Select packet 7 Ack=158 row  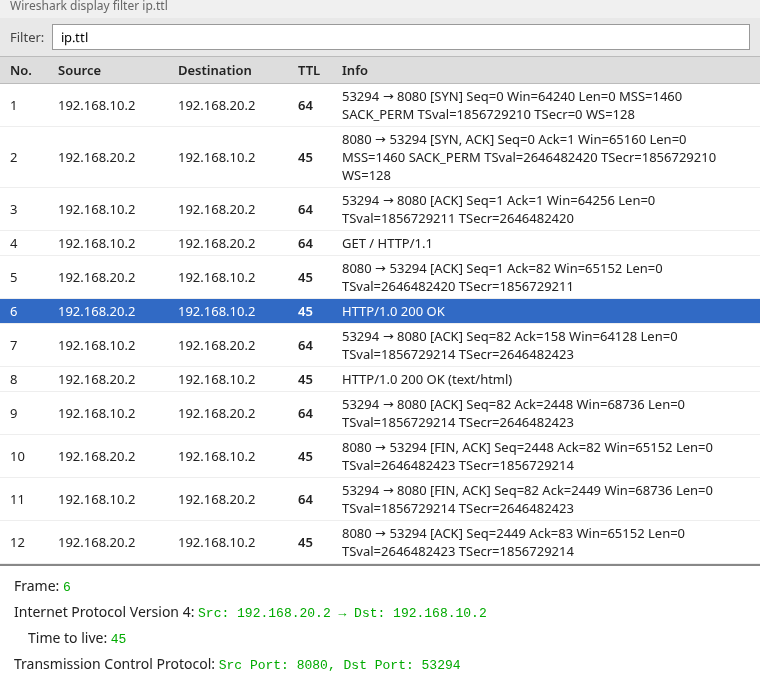(380, 345)
